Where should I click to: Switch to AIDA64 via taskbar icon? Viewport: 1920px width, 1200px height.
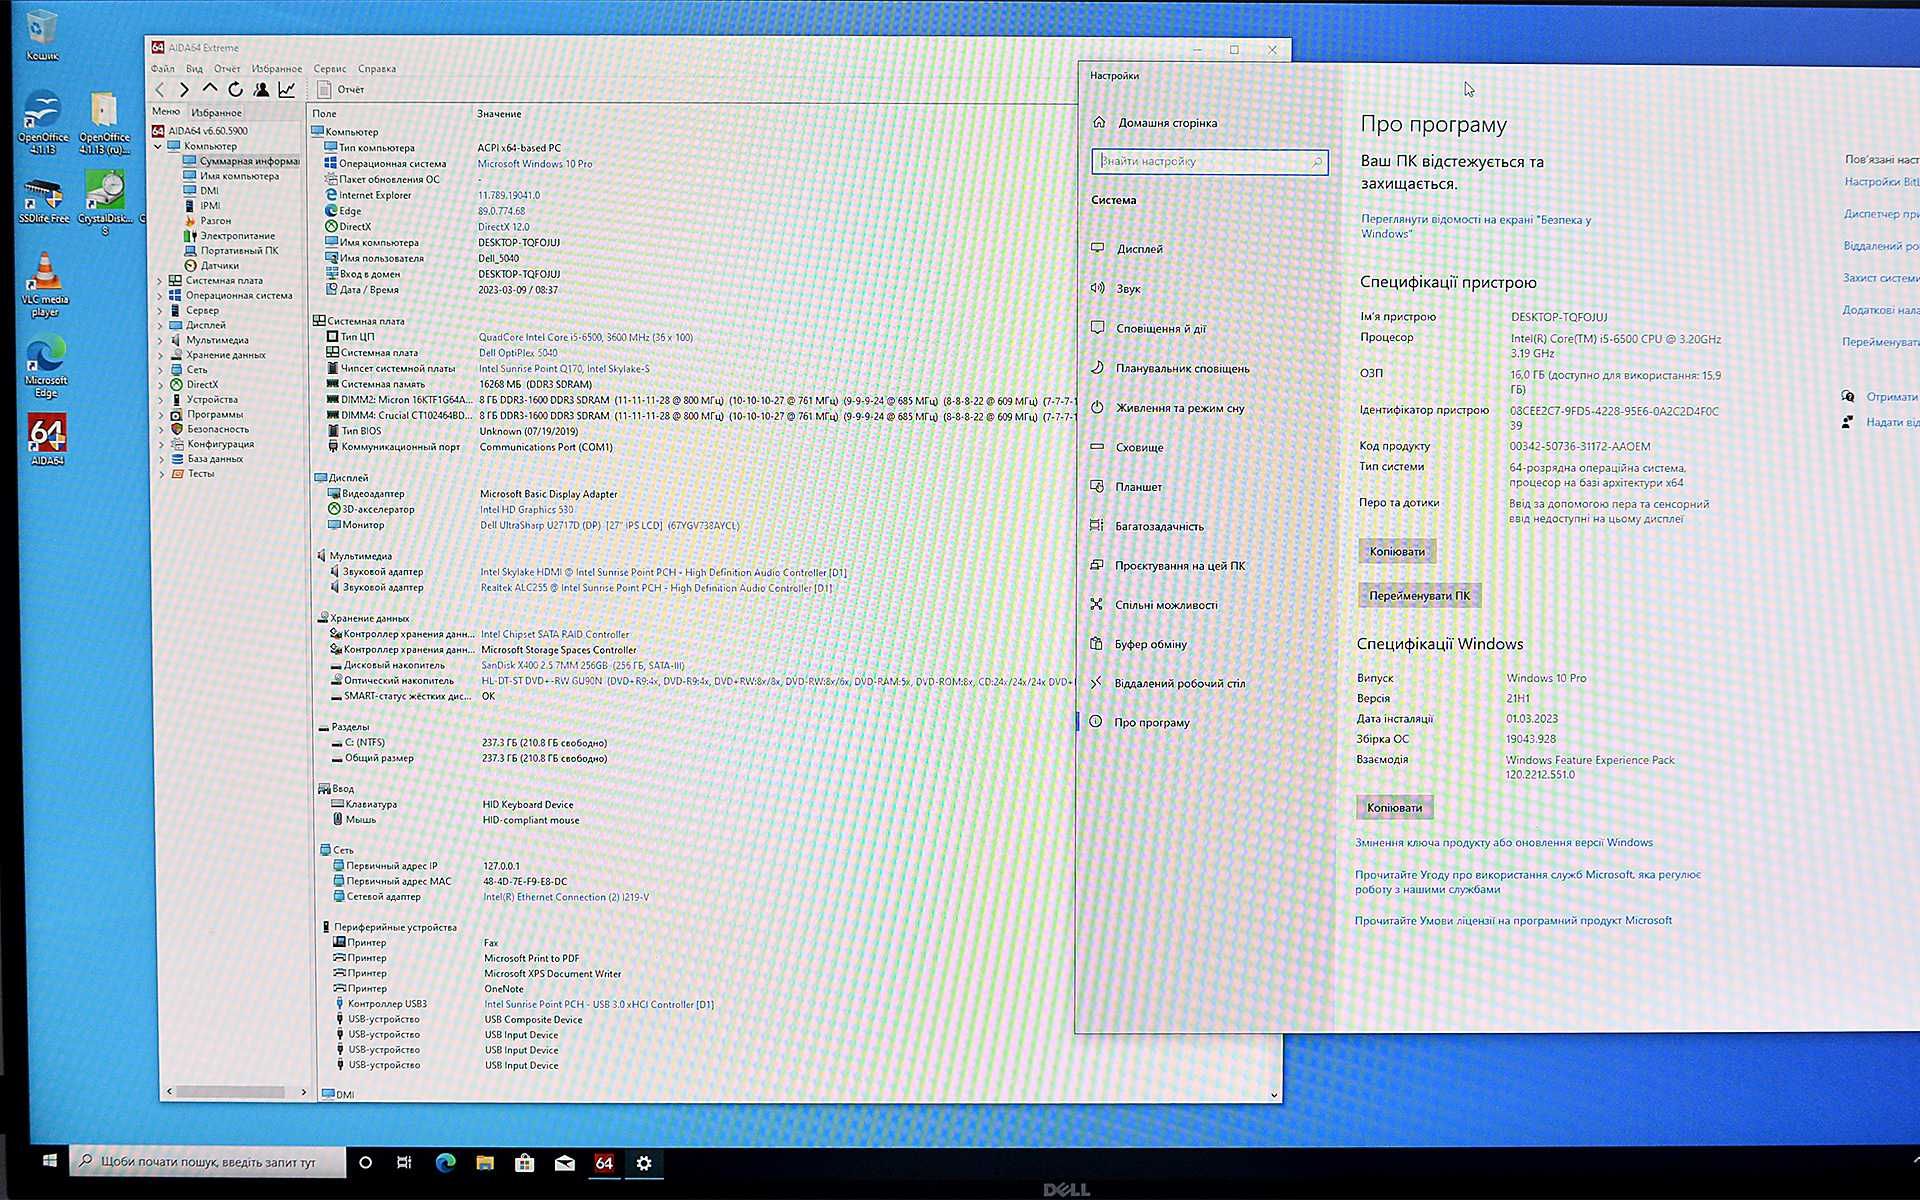coord(604,1162)
